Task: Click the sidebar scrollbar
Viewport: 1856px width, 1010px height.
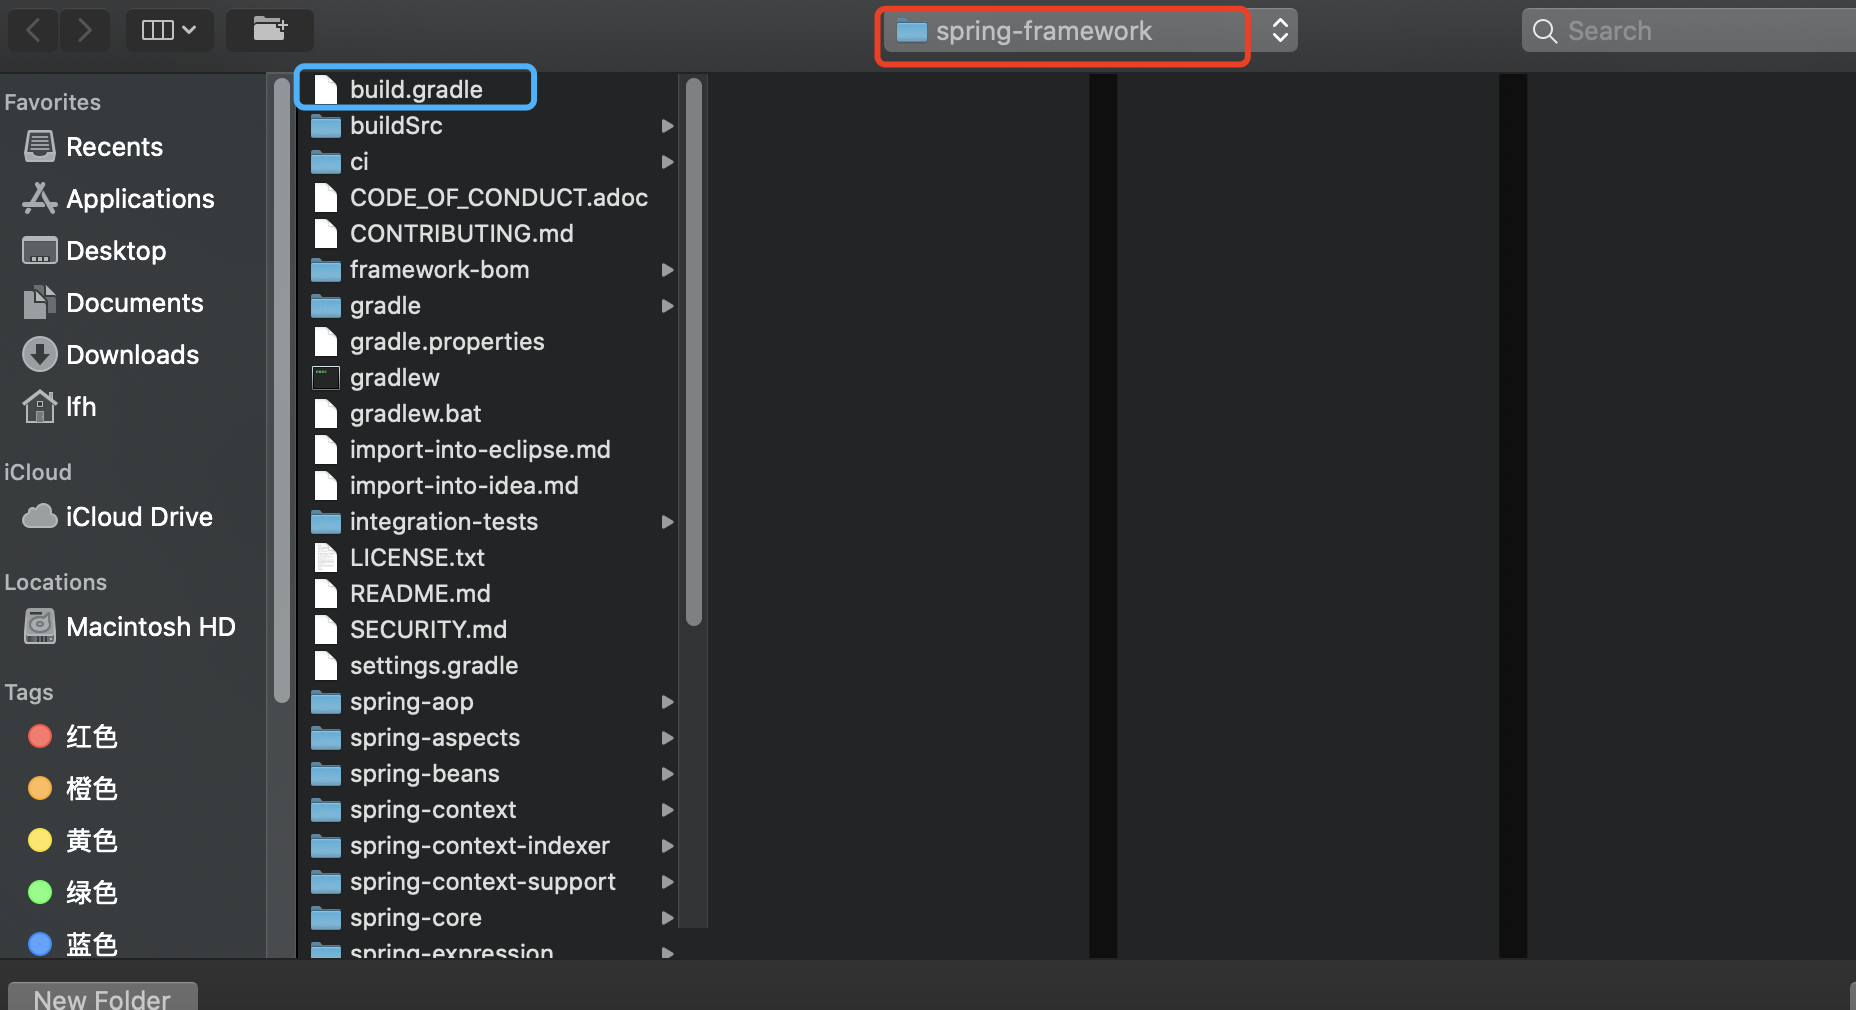Action: (x=282, y=390)
